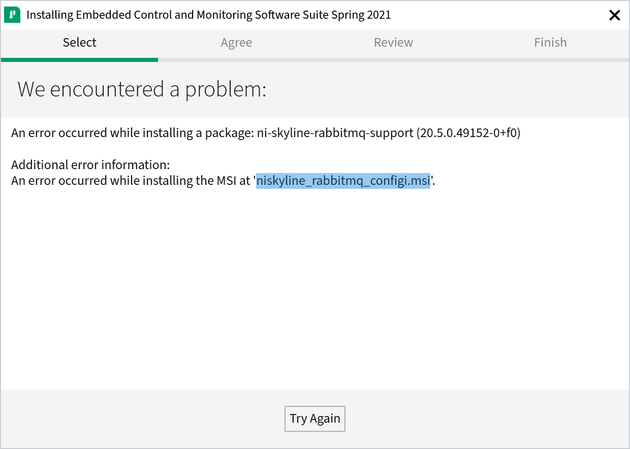Switch to the Select step tab
Image resolution: width=630 pixels, height=449 pixels.
tap(79, 42)
